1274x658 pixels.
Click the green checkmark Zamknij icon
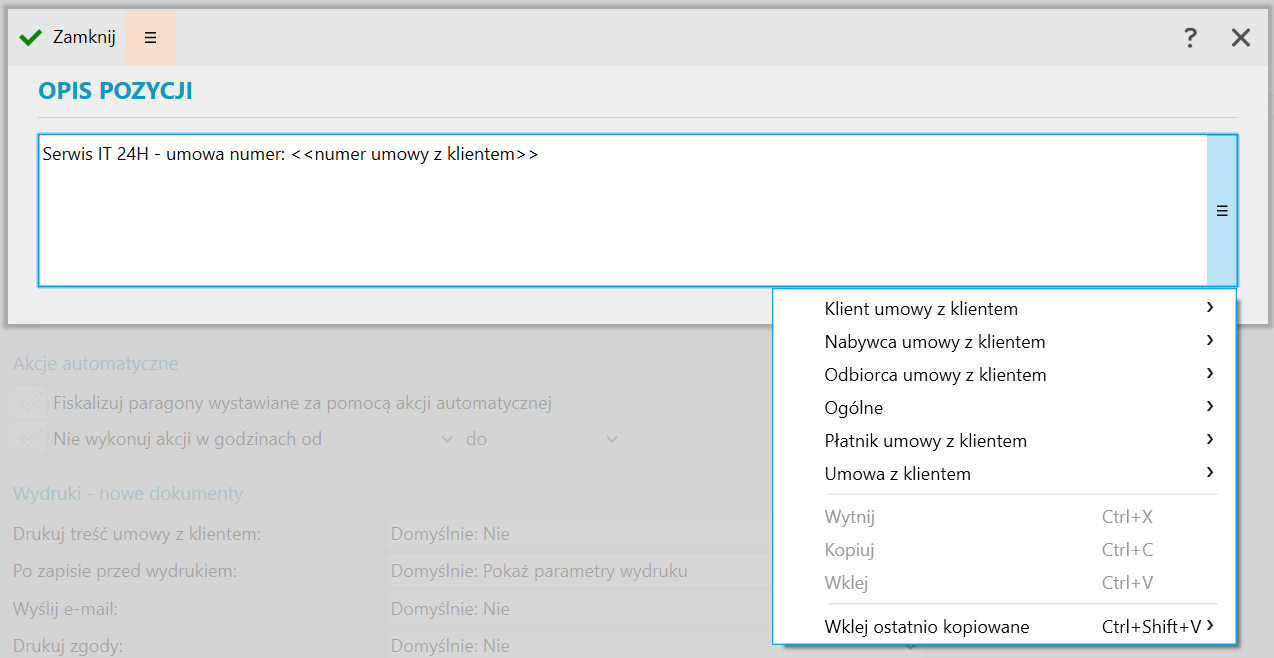tap(30, 38)
